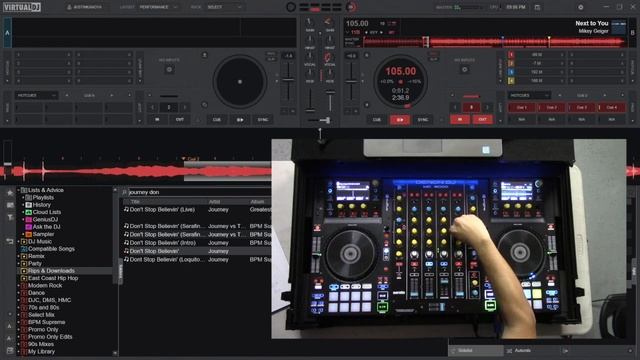
Task: Click the back arrow icon in browser sidebar
Action: click(10, 241)
